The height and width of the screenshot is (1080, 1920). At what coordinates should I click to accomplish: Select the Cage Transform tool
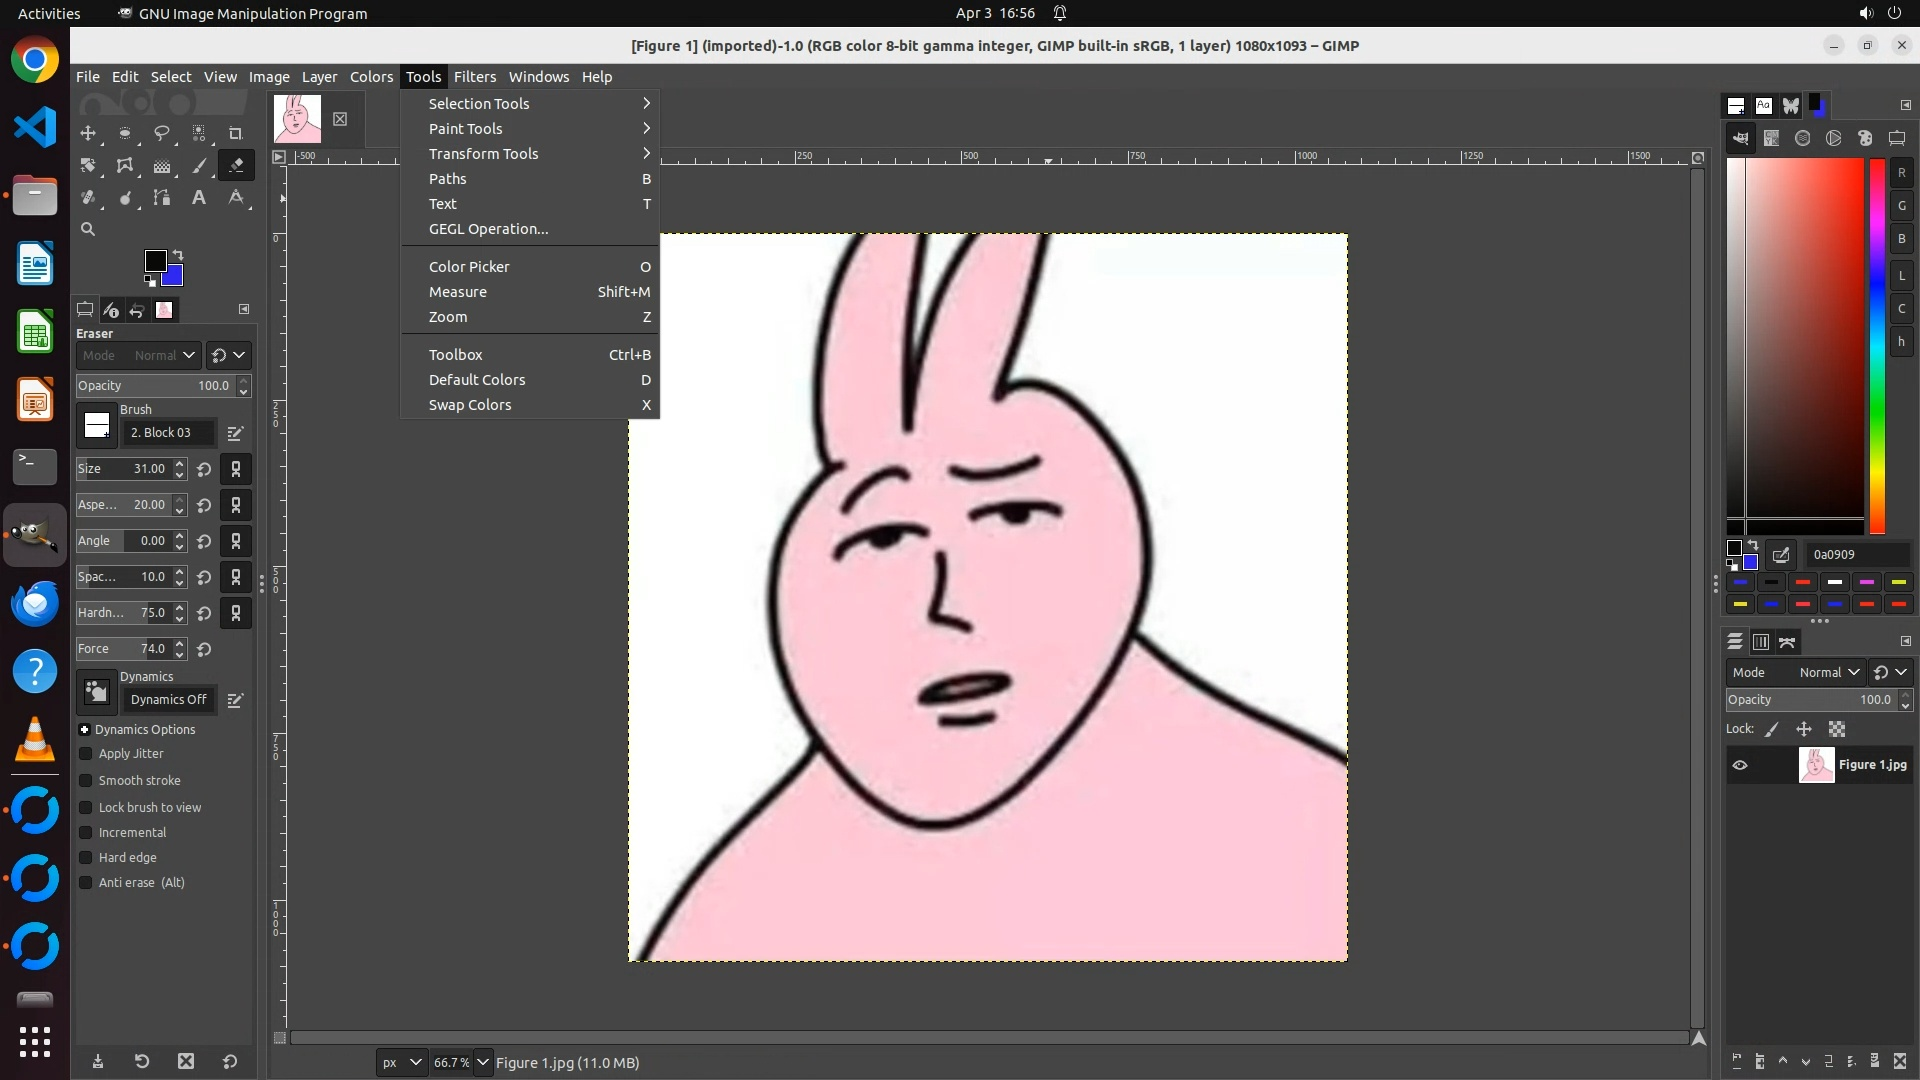(x=125, y=166)
